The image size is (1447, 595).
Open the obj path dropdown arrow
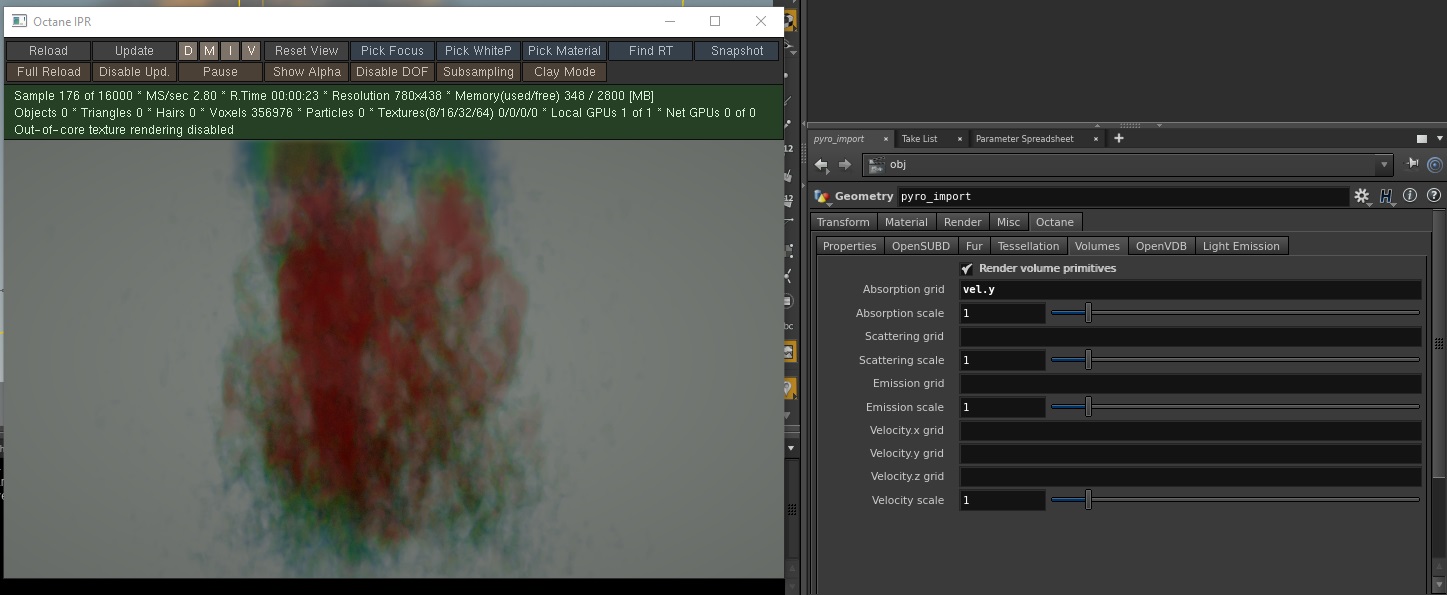coord(1384,165)
